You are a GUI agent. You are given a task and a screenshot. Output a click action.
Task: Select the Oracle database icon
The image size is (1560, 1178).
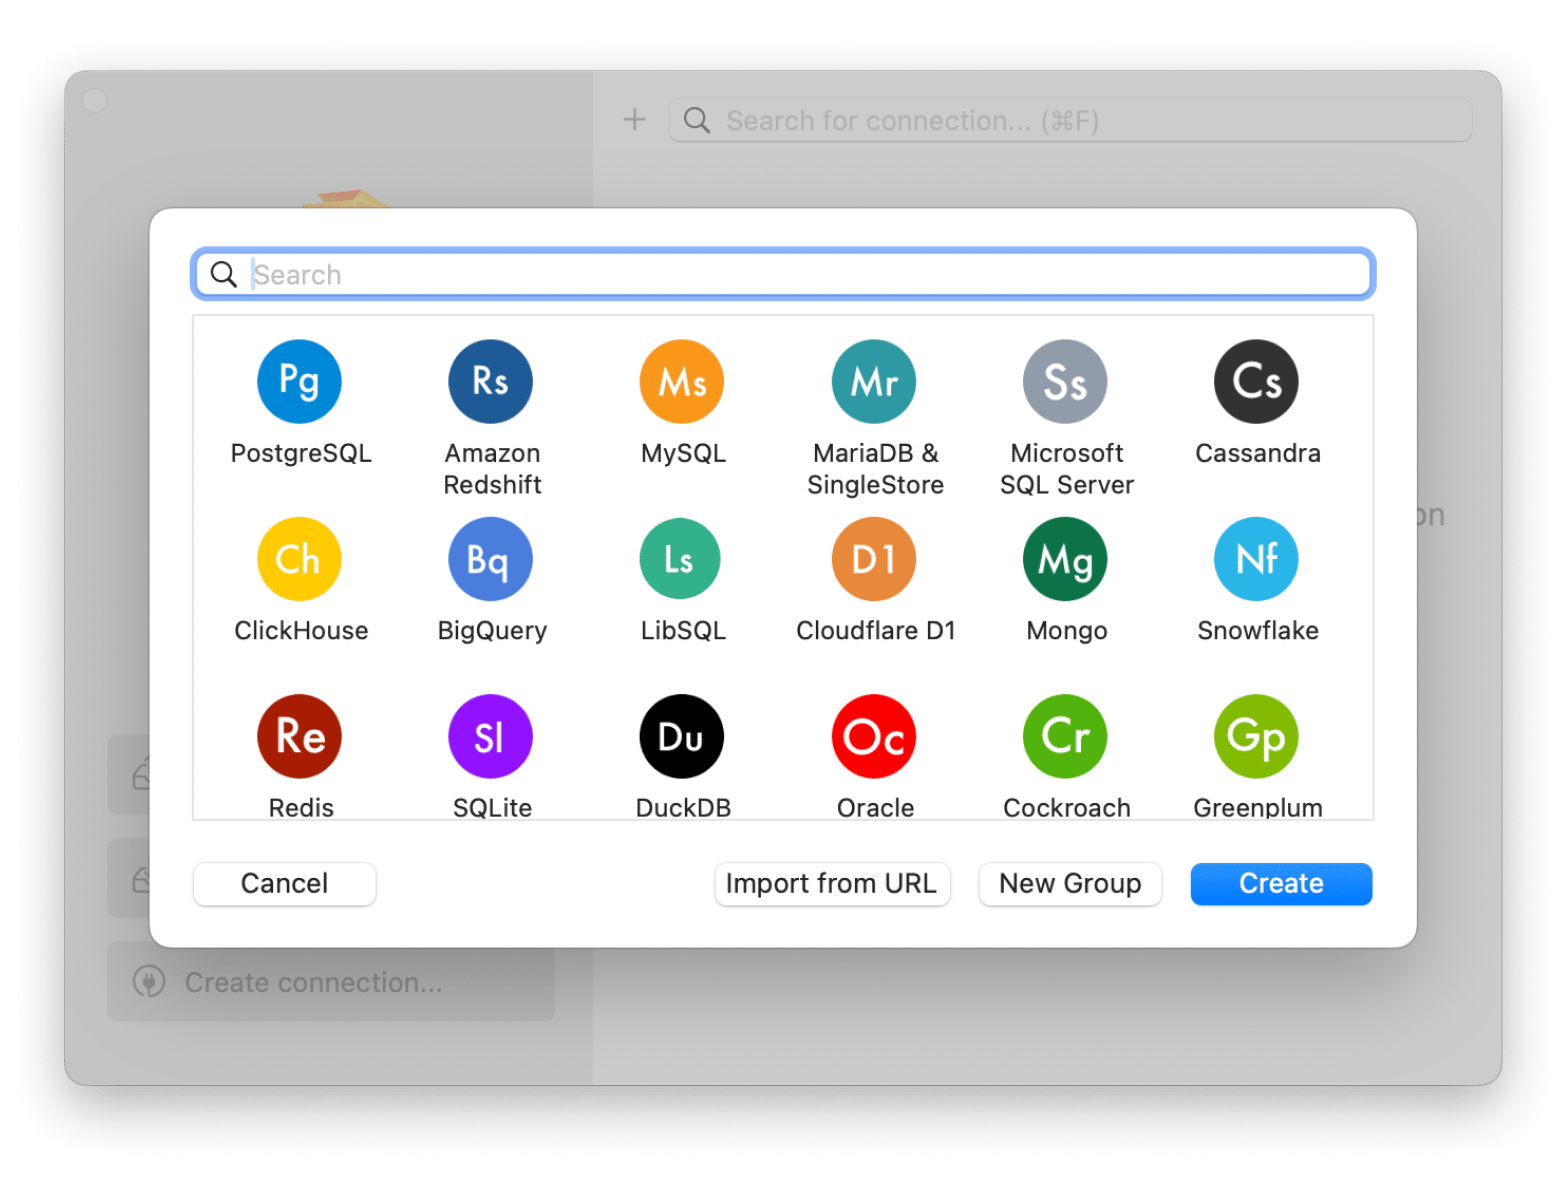coord(874,737)
